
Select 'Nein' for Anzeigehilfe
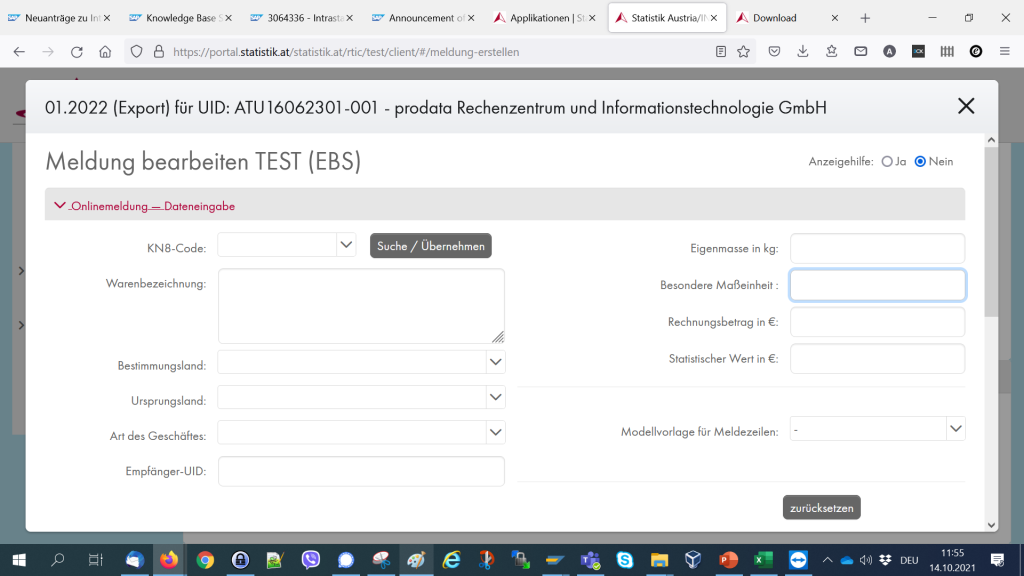tap(920, 161)
